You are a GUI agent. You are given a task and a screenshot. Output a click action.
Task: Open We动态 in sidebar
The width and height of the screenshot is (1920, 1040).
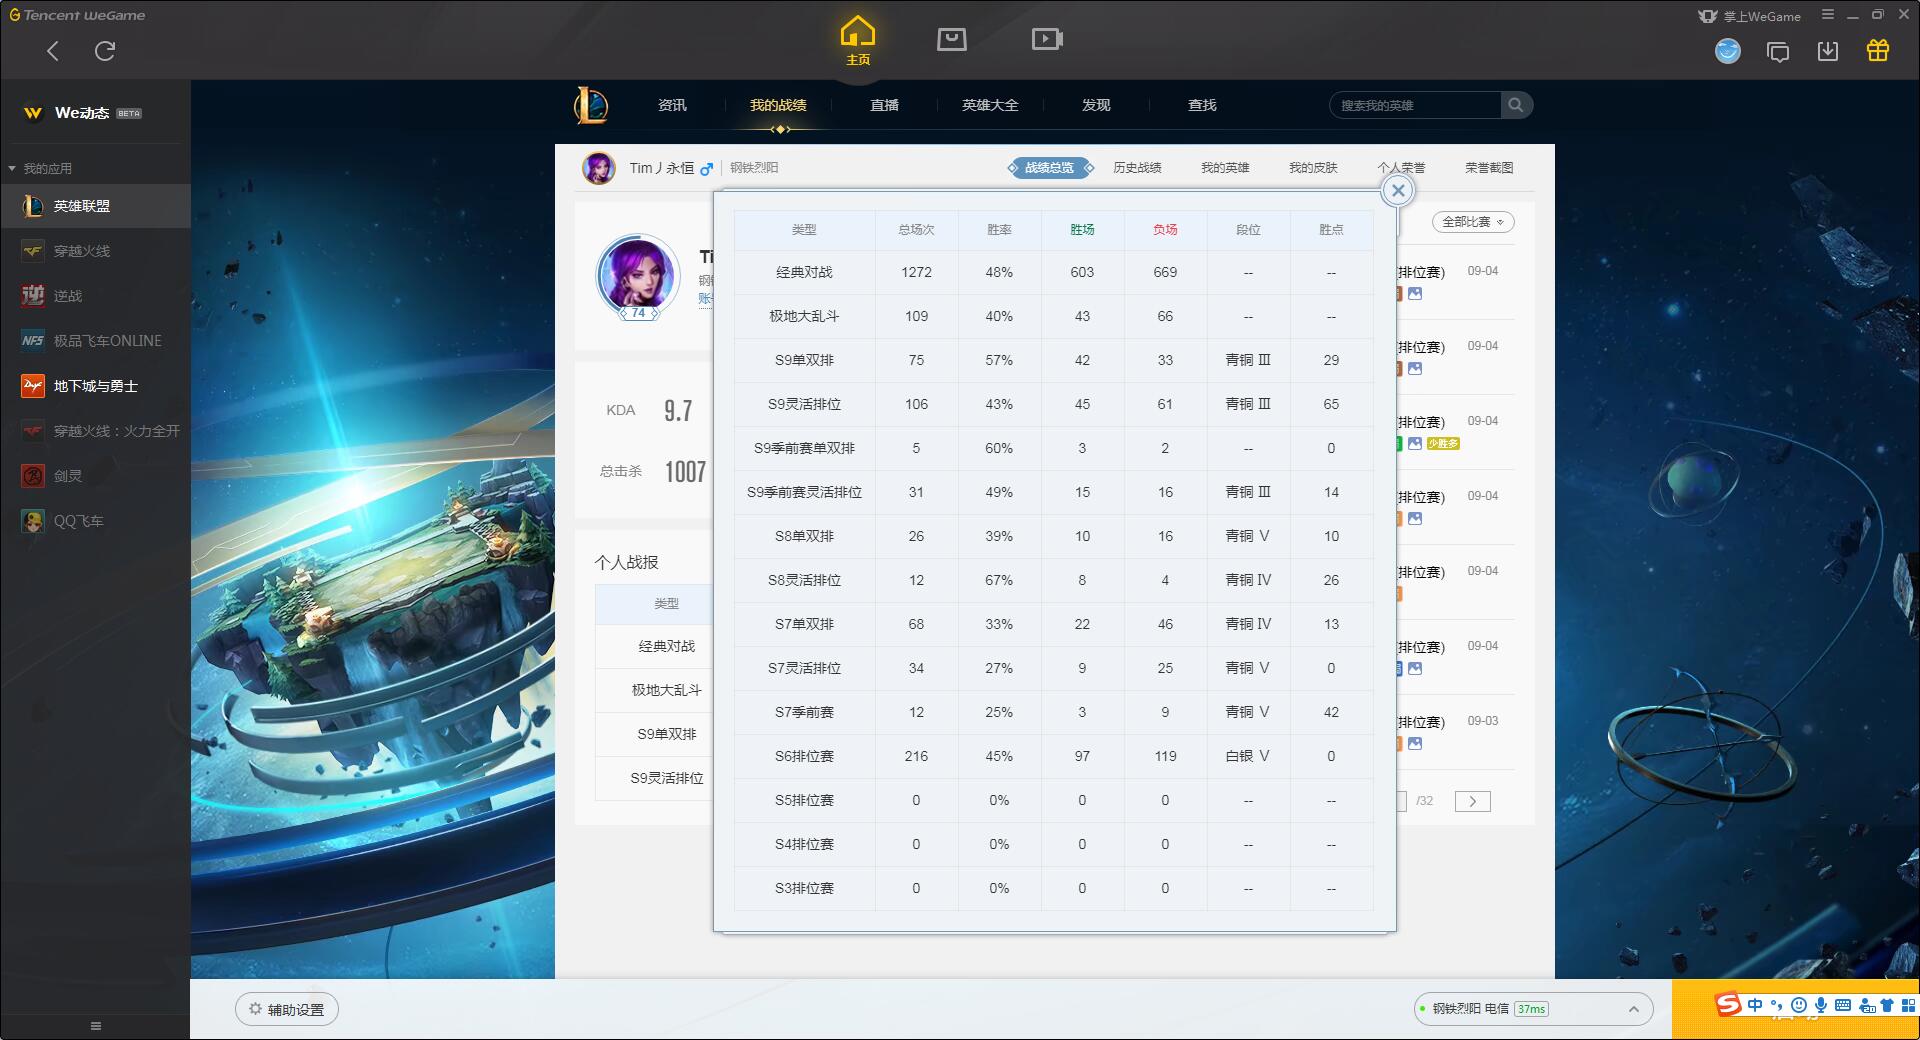coord(82,113)
